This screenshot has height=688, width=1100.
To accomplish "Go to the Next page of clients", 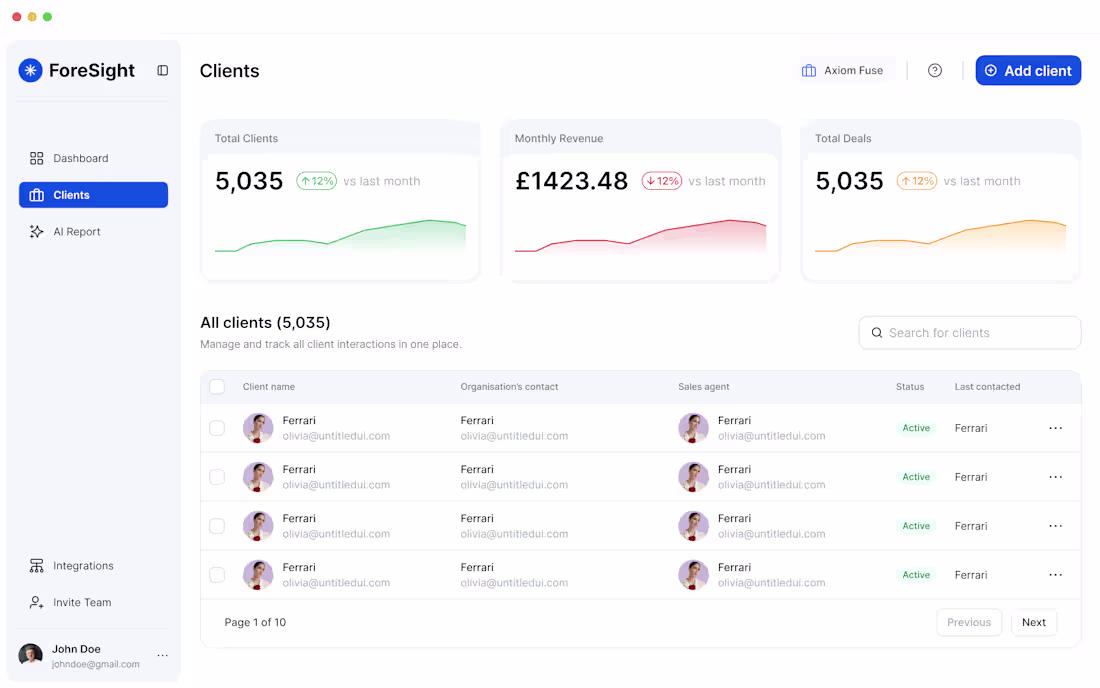I will pyautogui.click(x=1033, y=622).
